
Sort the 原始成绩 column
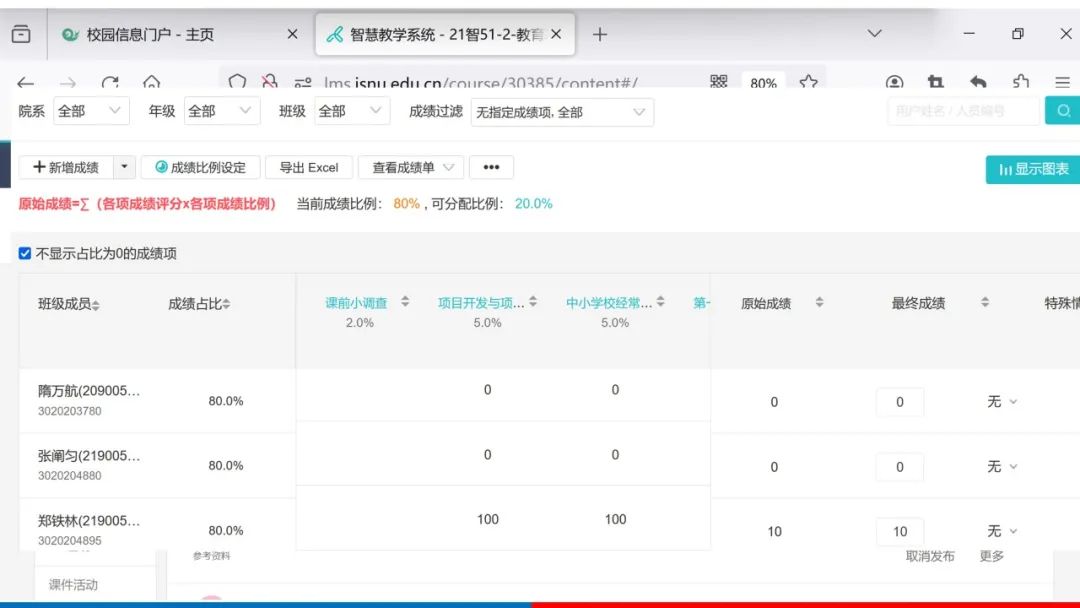(x=819, y=302)
